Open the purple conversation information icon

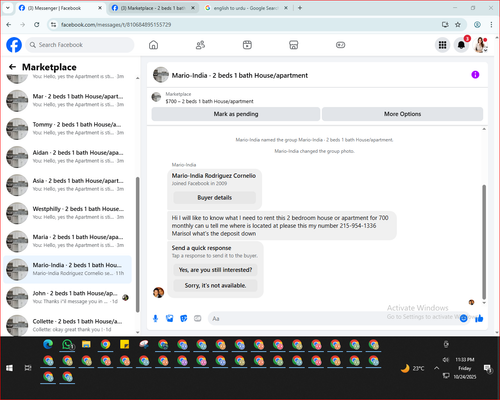point(475,75)
